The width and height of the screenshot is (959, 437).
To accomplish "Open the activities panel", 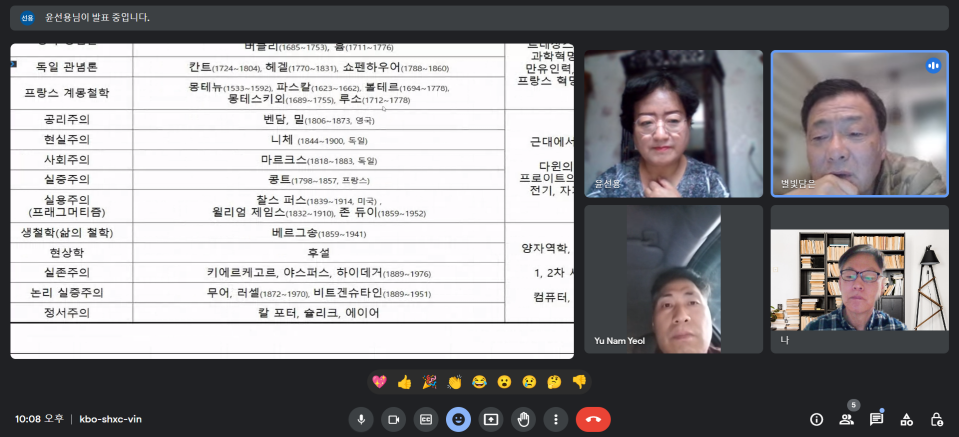I will [x=906, y=419].
